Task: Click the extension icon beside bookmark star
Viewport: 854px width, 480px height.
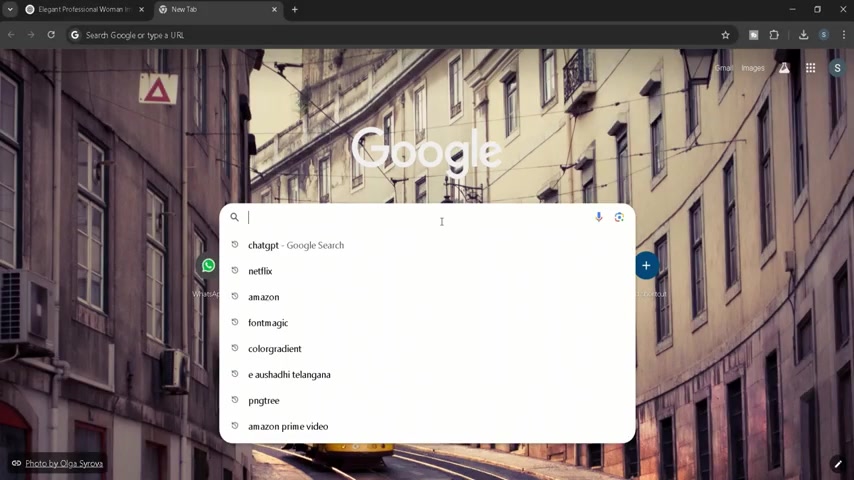Action: pyautogui.click(x=754, y=35)
